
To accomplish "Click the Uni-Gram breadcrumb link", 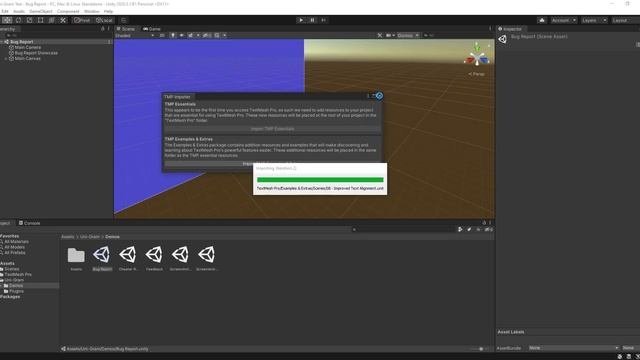I will tap(89, 237).
